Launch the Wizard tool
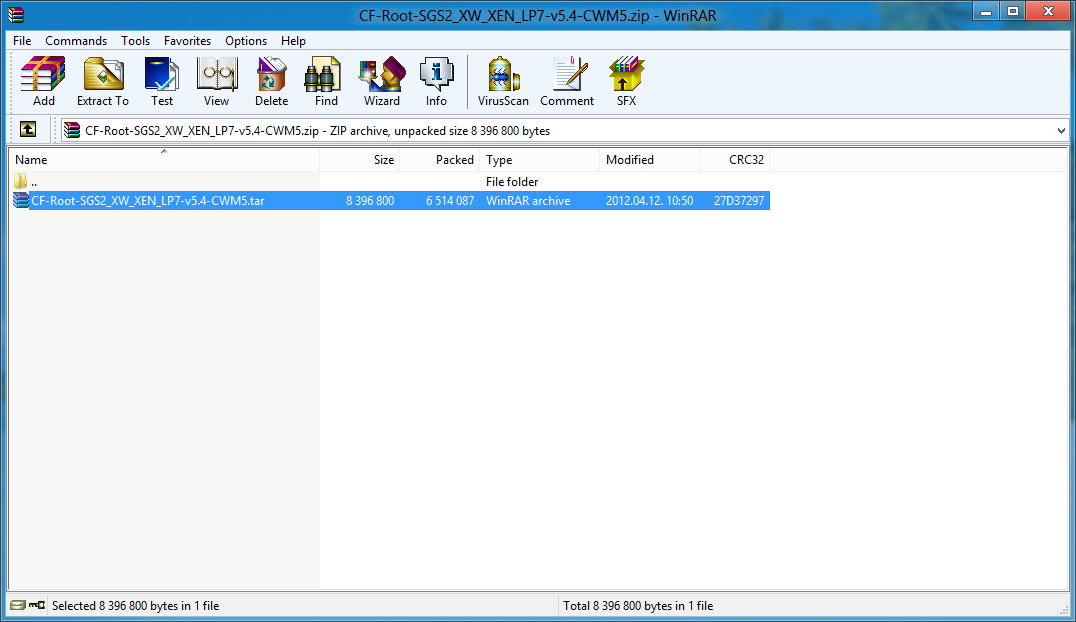Viewport: 1076px width, 622px height. [x=382, y=82]
